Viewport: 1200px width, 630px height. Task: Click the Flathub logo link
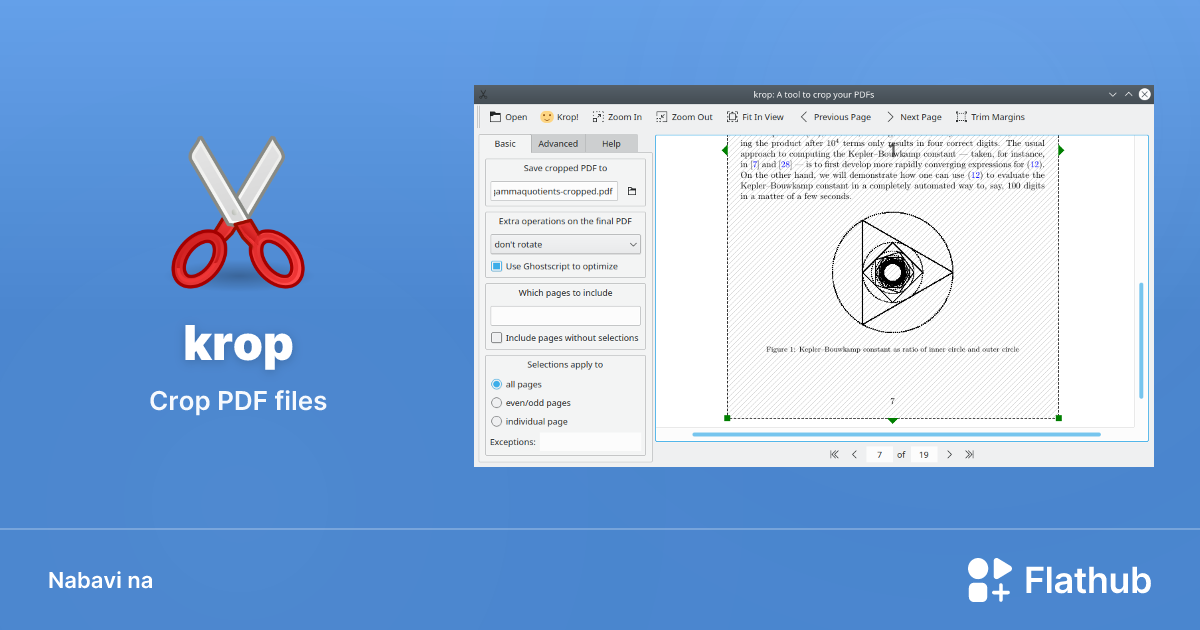tap(1059, 580)
